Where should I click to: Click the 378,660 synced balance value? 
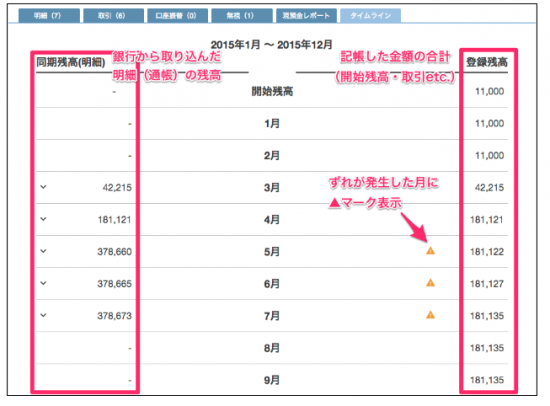point(114,252)
